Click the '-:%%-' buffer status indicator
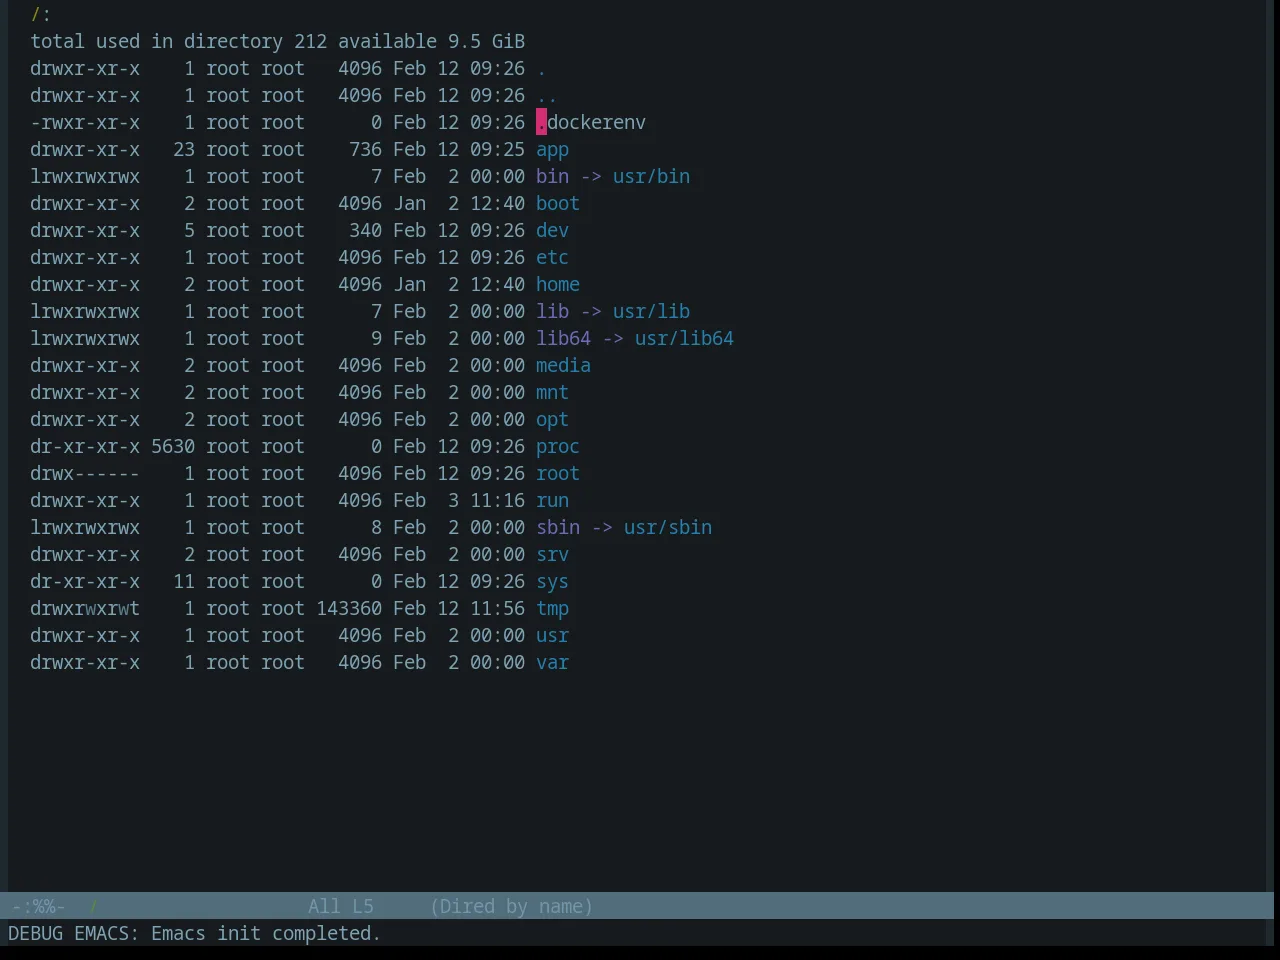Viewport: 1280px width, 960px height. (x=39, y=906)
